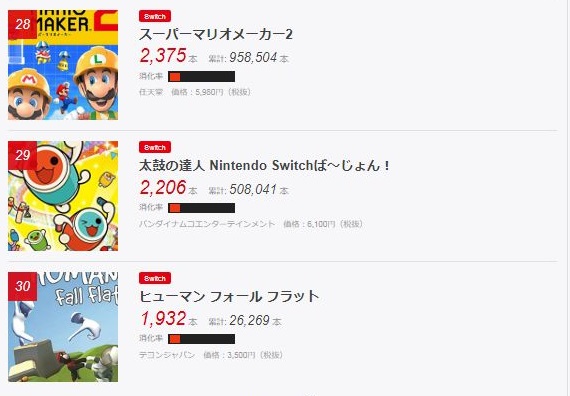
Task: Open the Super Mario Maker 2 cover thumbnail
Action: [x=63, y=65]
